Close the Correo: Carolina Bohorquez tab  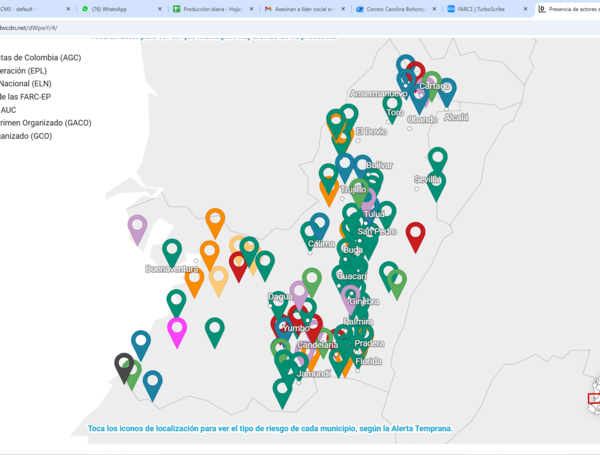(434, 9)
